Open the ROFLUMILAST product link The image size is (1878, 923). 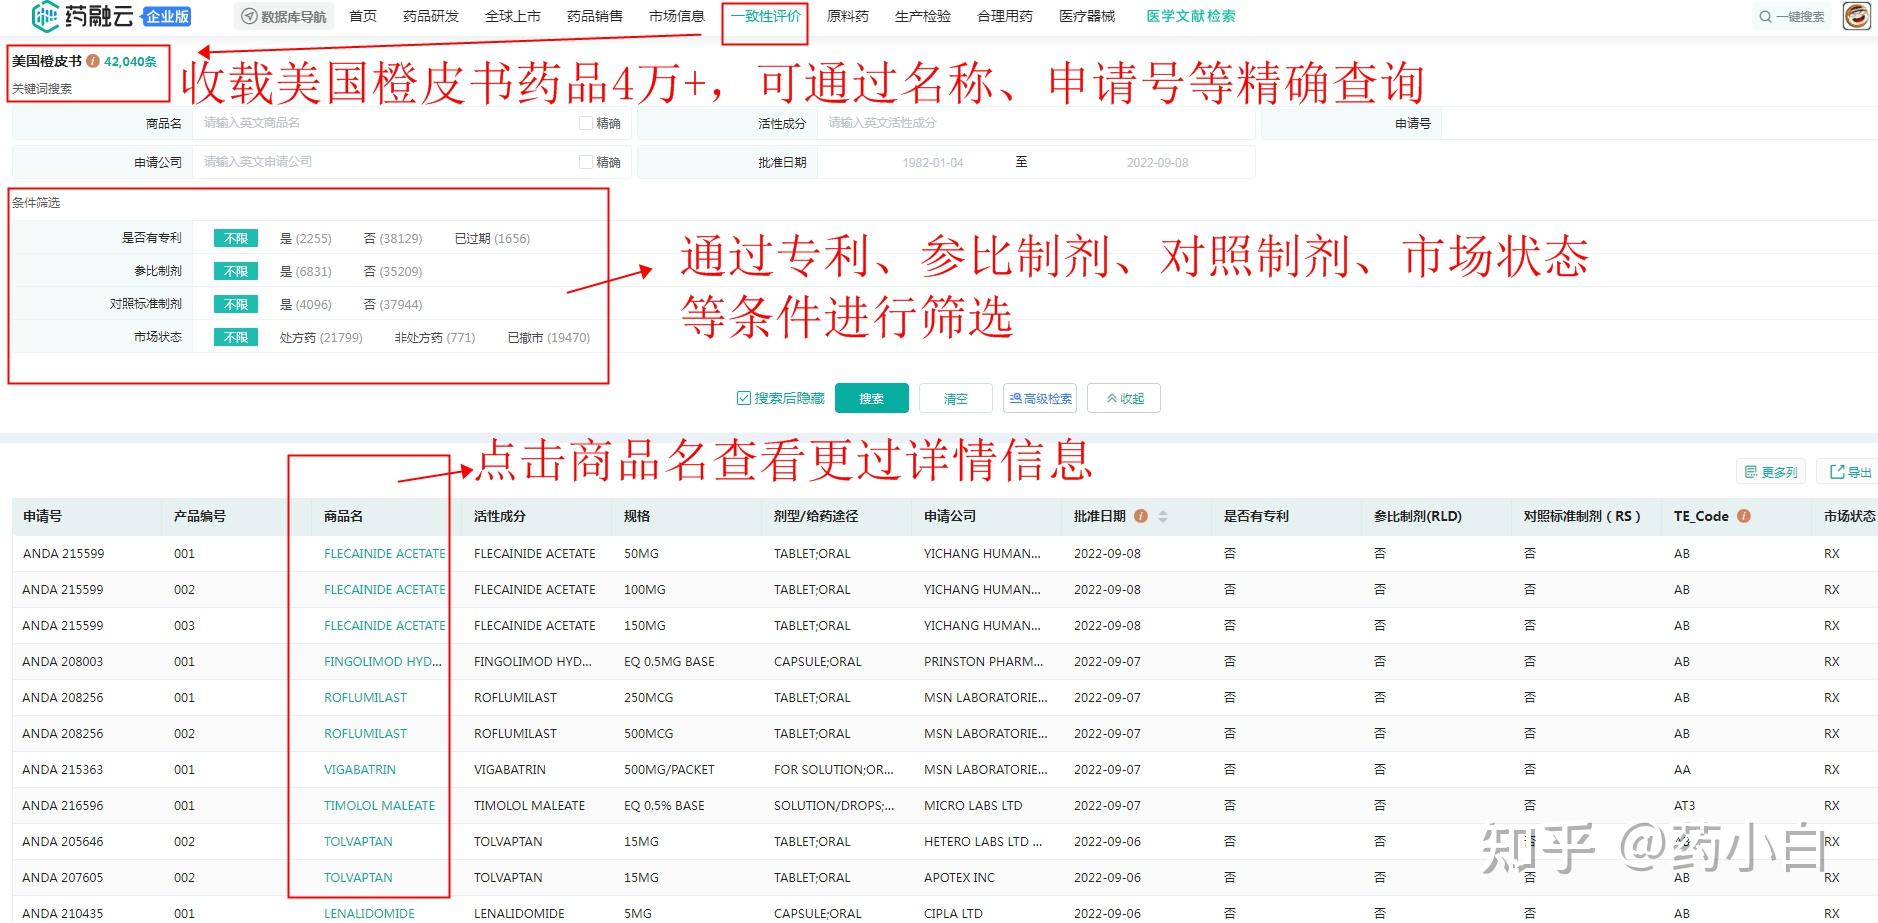(366, 697)
